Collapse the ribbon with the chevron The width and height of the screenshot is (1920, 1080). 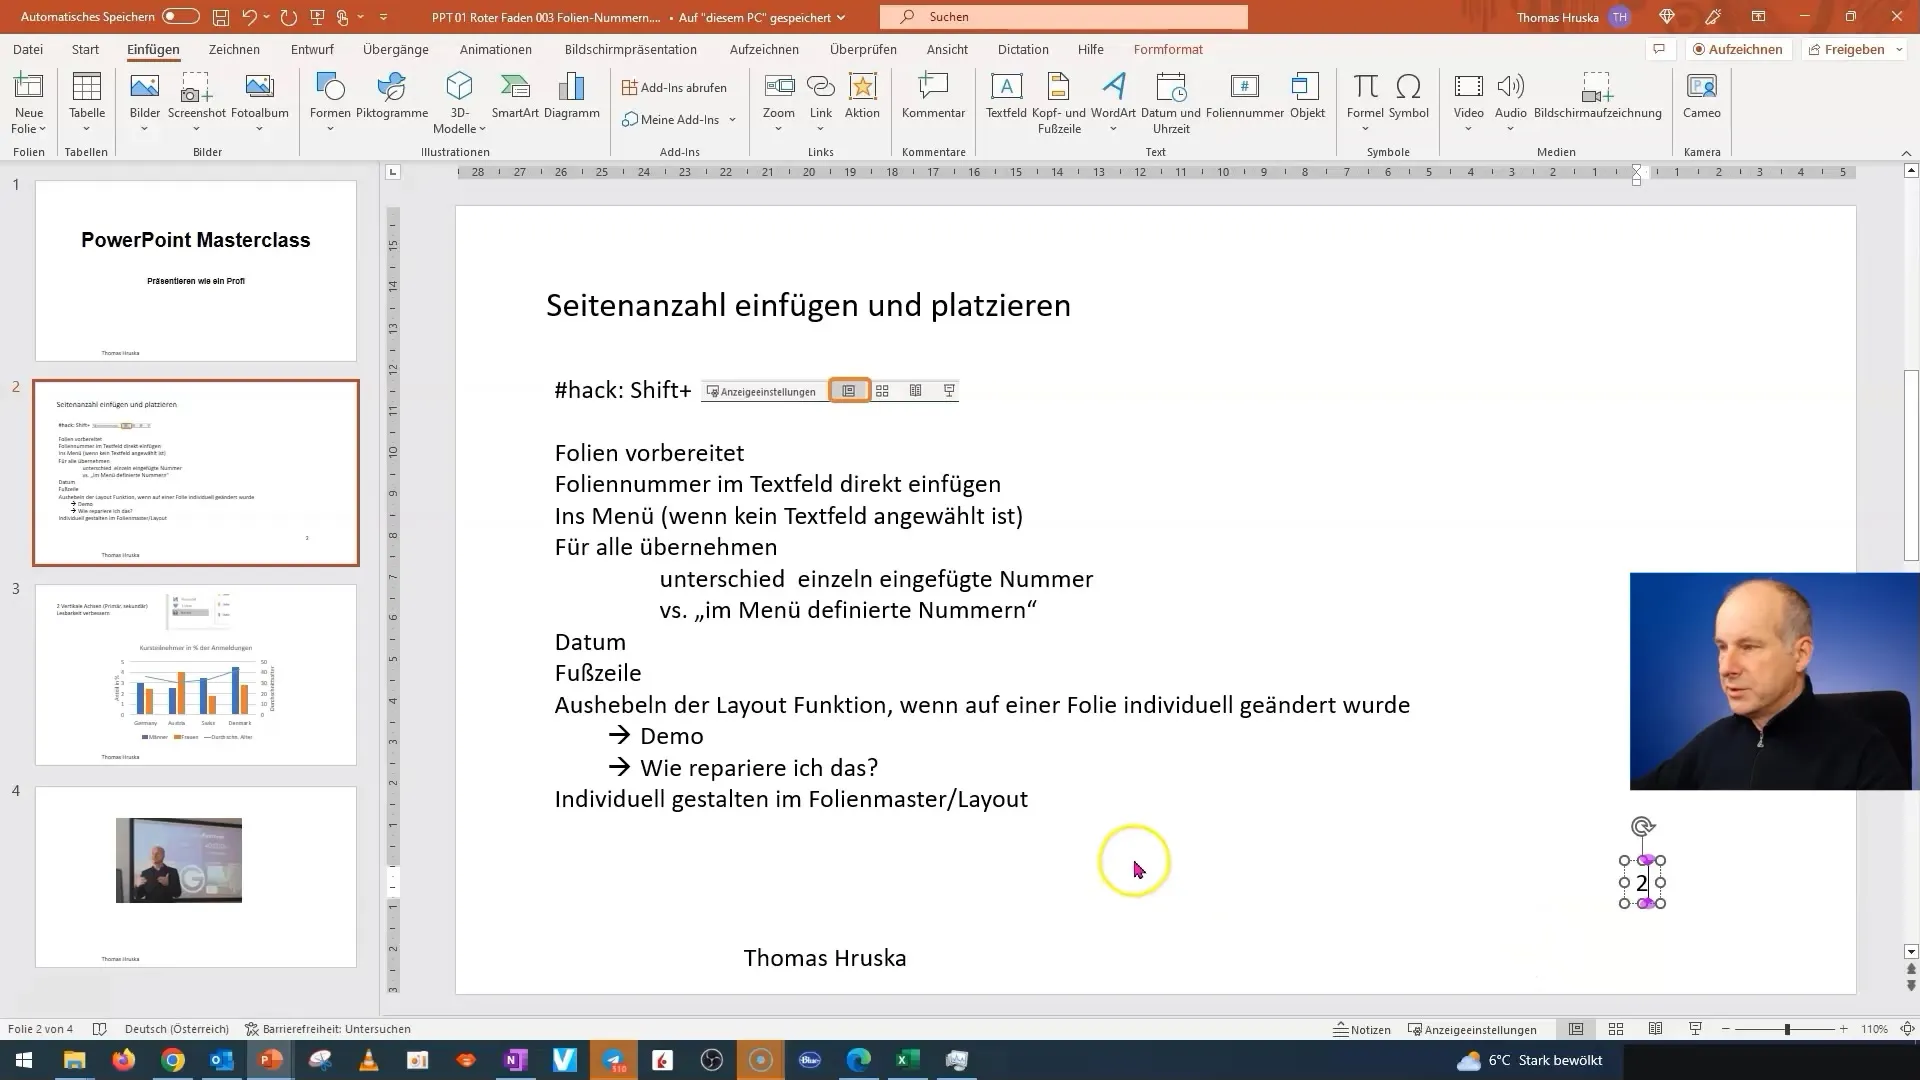coord(1906,153)
